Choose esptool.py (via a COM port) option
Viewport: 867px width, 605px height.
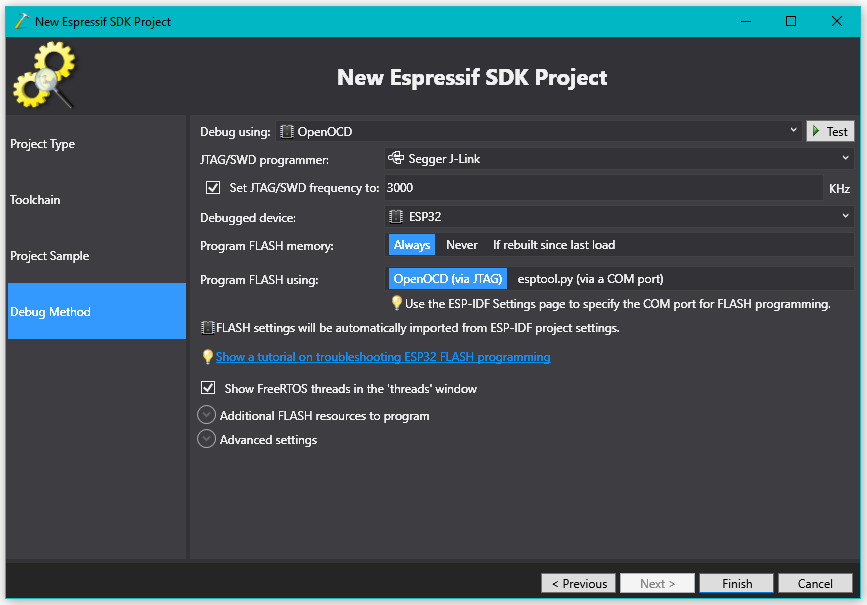[591, 279]
